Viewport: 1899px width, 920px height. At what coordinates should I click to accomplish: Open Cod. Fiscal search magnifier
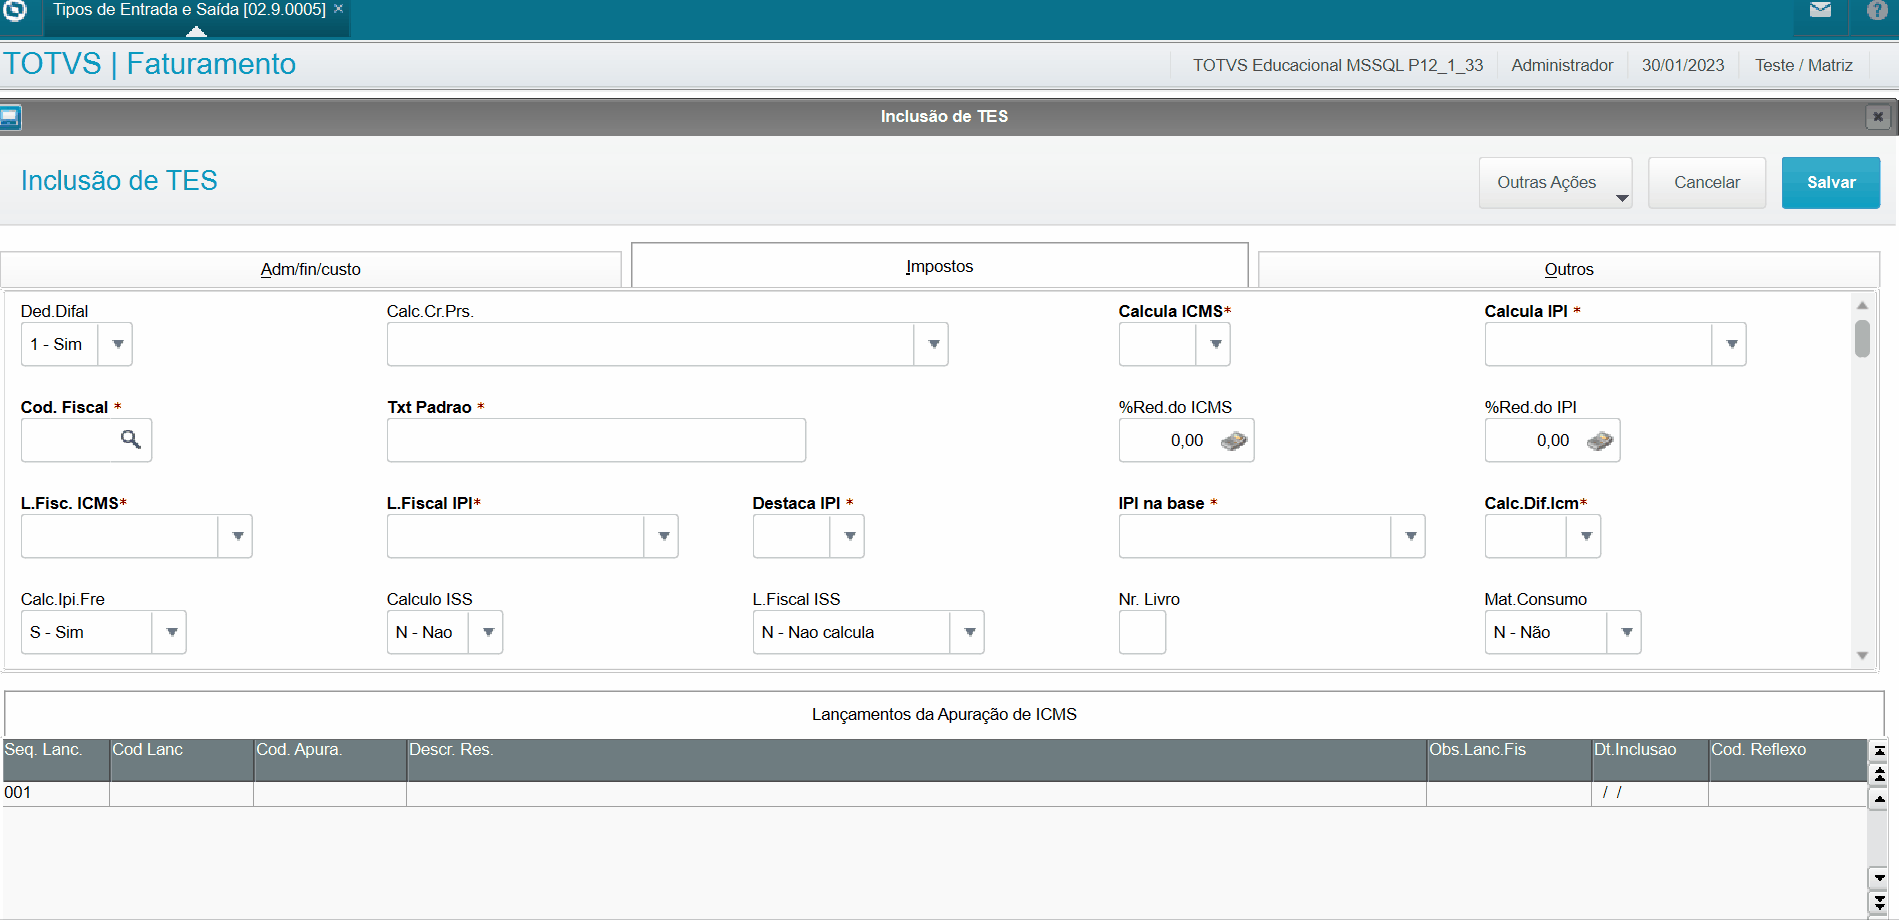click(x=131, y=439)
